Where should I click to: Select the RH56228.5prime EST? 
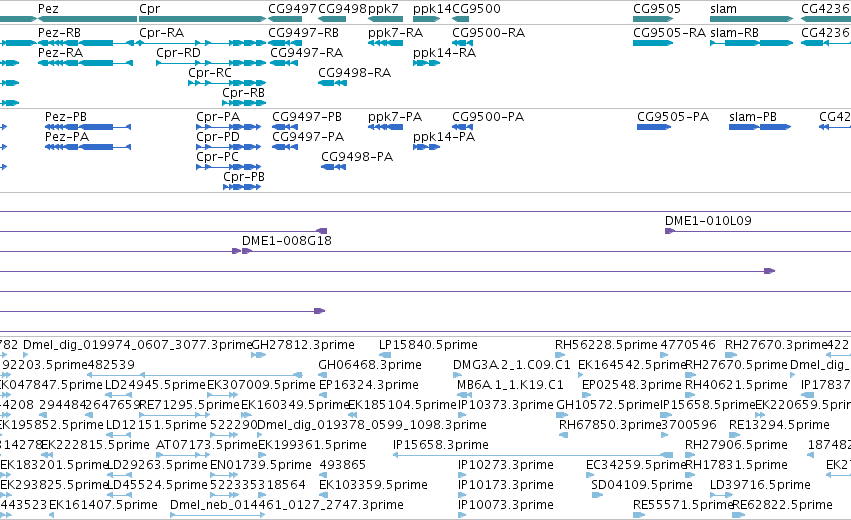pyautogui.click(x=560, y=355)
